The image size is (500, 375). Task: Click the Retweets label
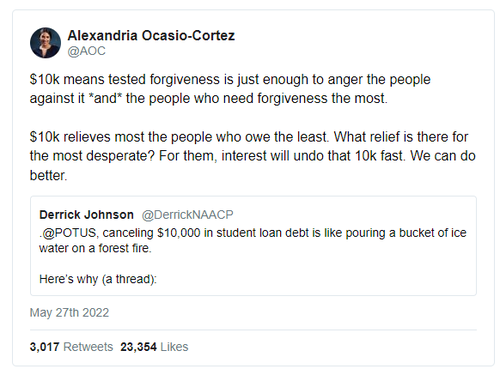click(x=88, y=347)
